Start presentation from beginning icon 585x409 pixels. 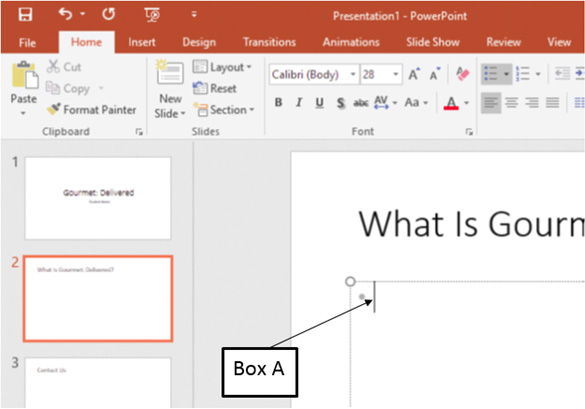coord(152,15)
